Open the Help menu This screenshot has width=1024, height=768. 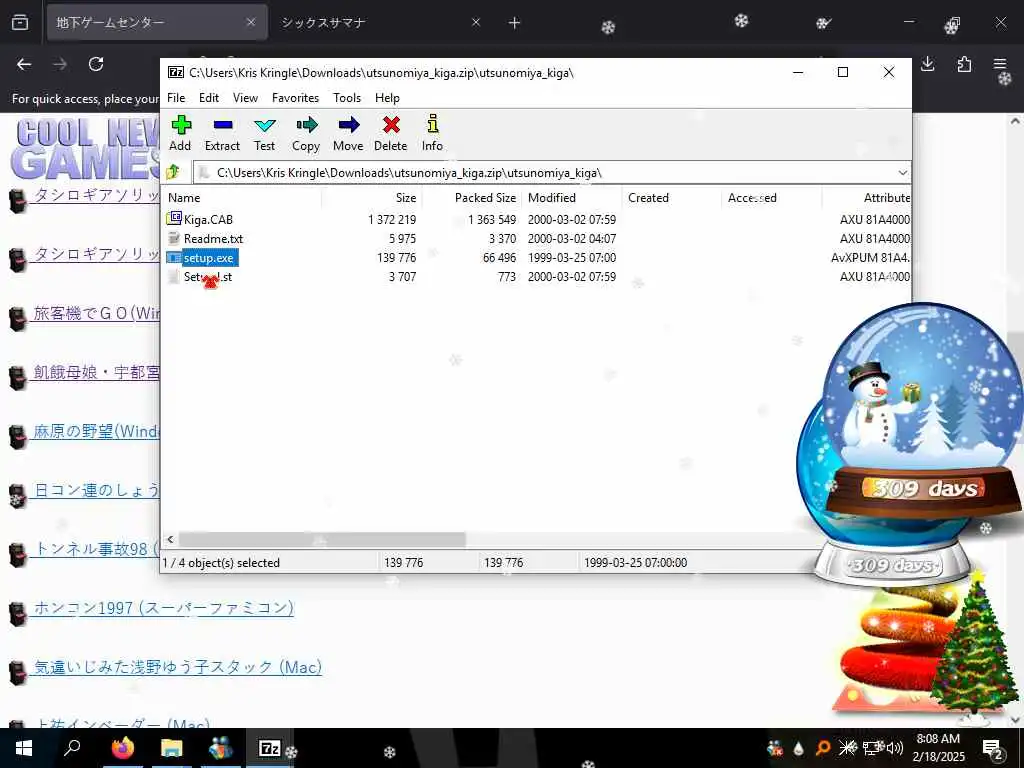[x=387, y=98]
